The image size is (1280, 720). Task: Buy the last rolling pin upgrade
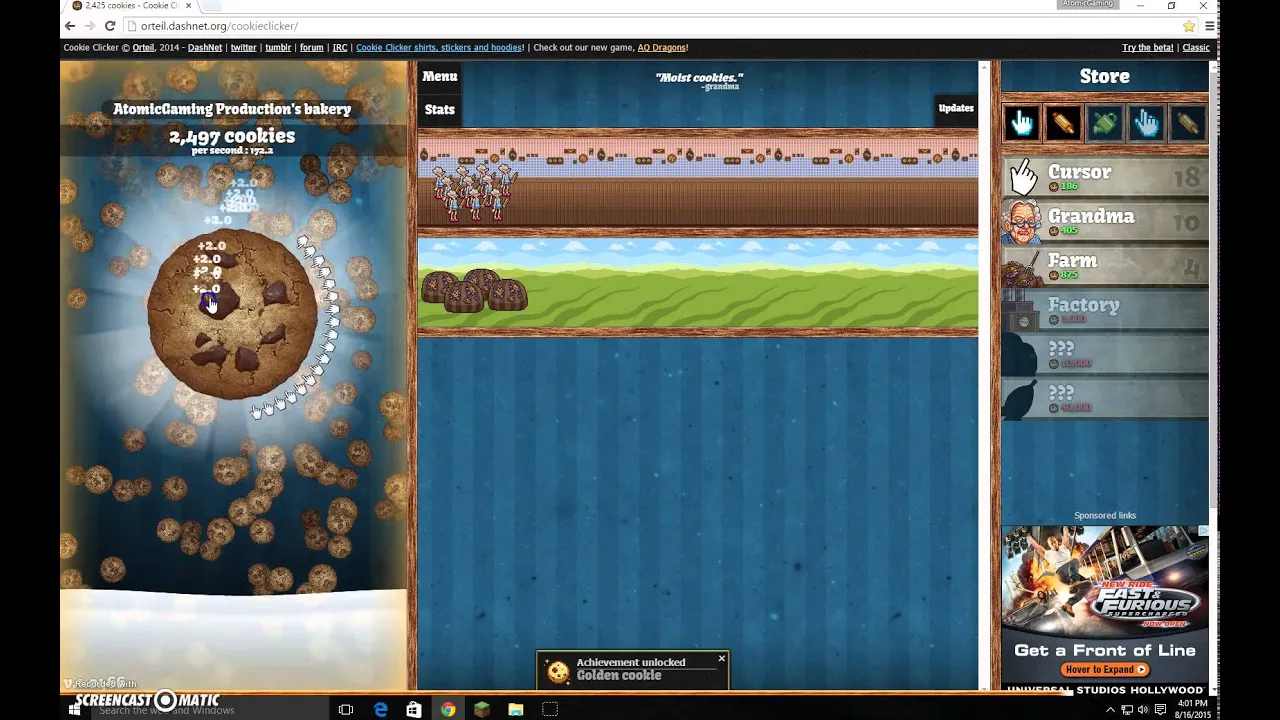(1186, 123)
